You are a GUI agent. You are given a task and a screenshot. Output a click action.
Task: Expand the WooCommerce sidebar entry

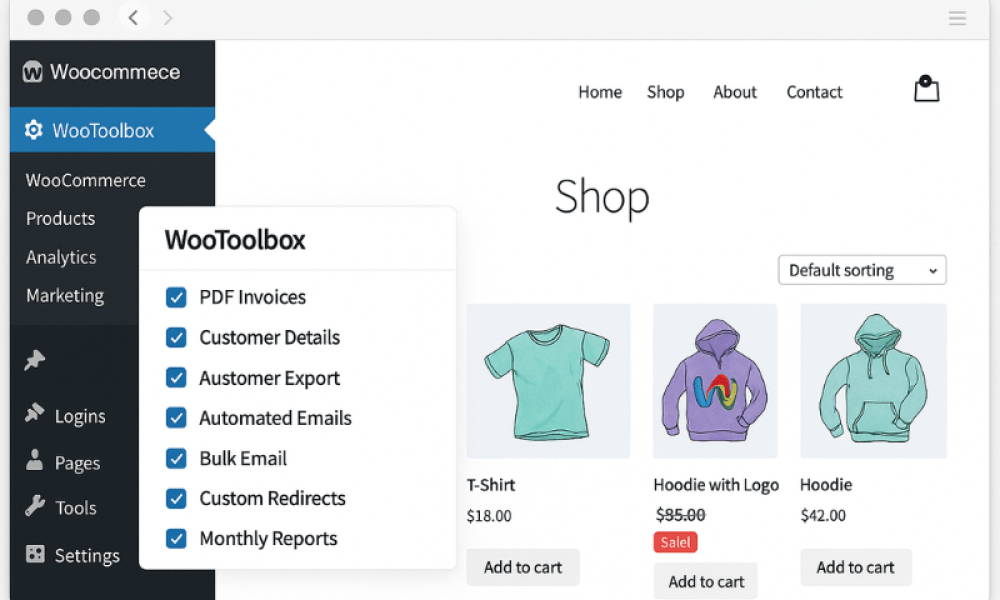coord(85,180)
